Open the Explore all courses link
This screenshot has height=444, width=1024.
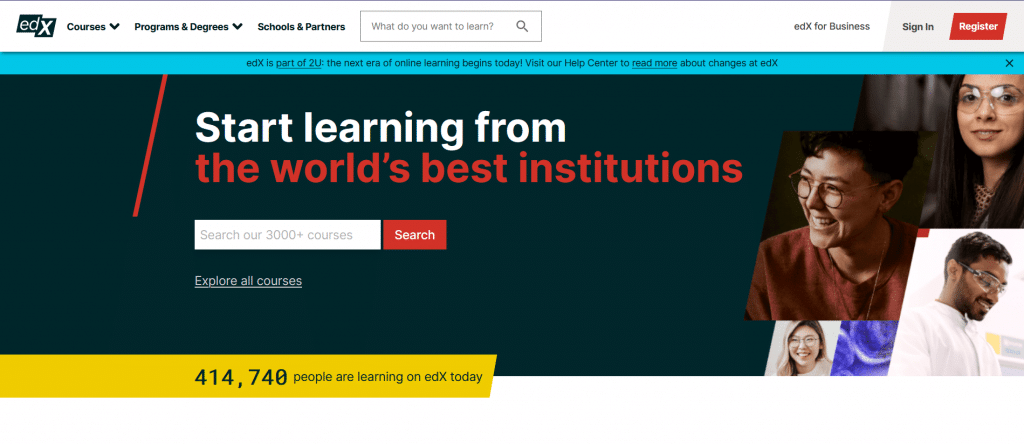click(248, 281)
